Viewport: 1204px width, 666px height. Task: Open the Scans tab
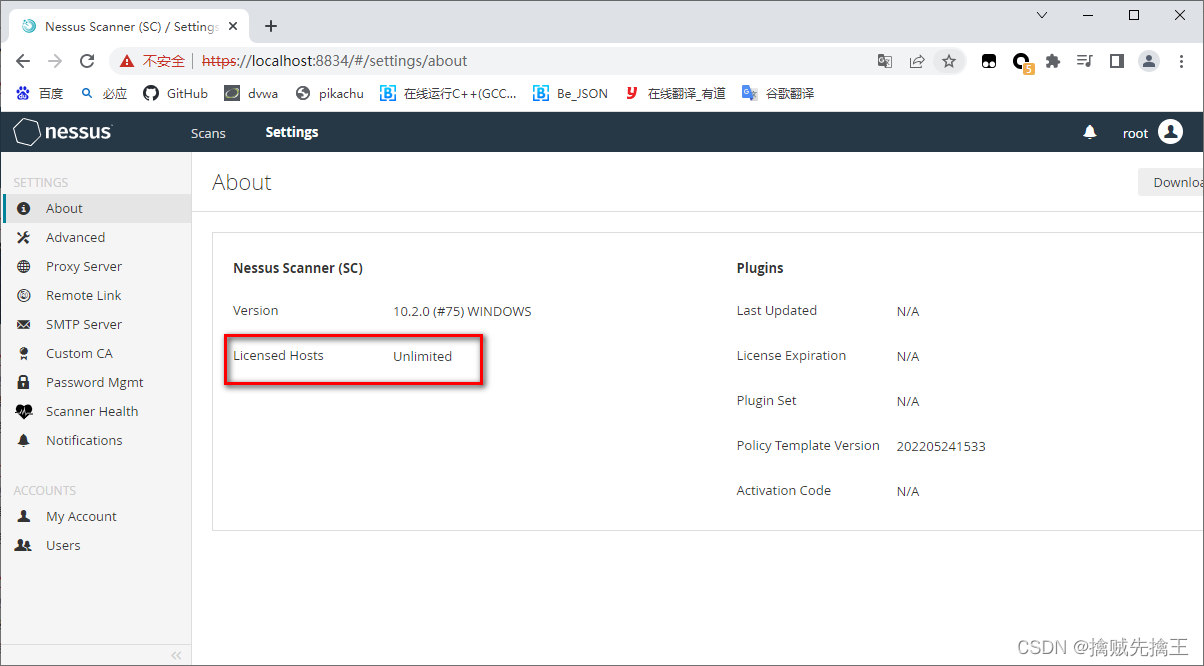(208, 133)
